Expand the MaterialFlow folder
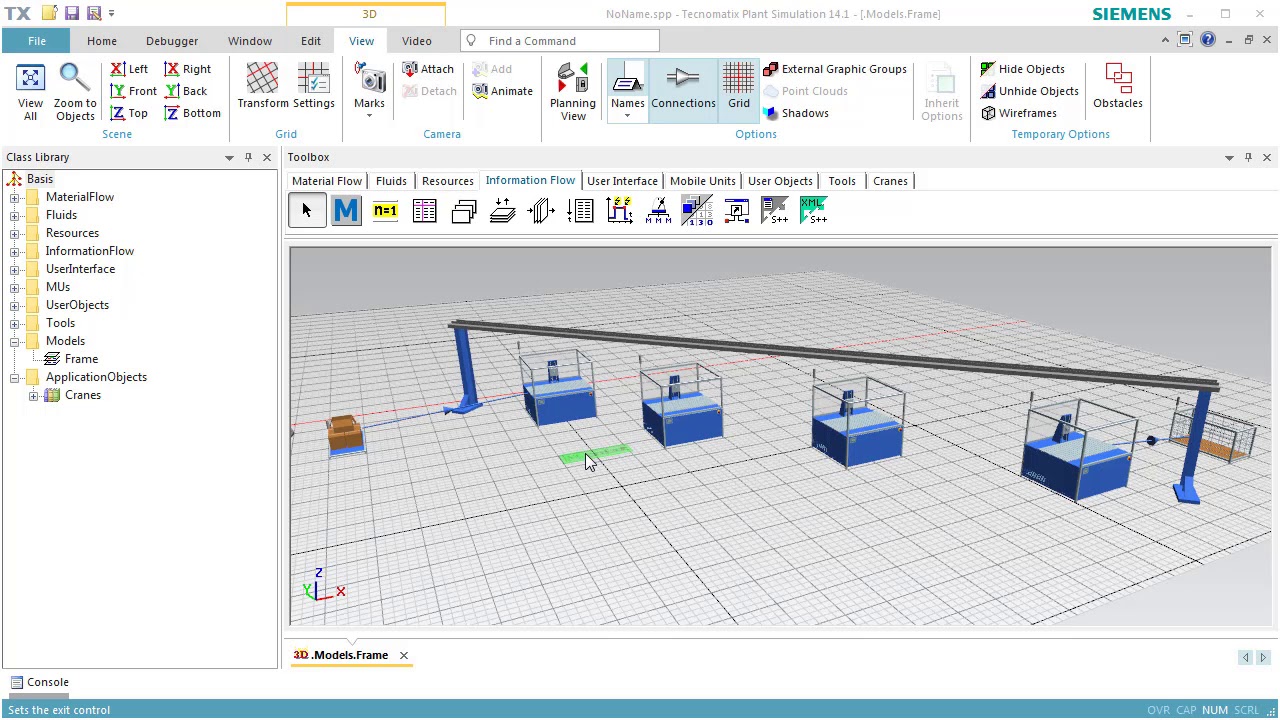Viewport: 1280px width, 720px height. coord(15,197)
